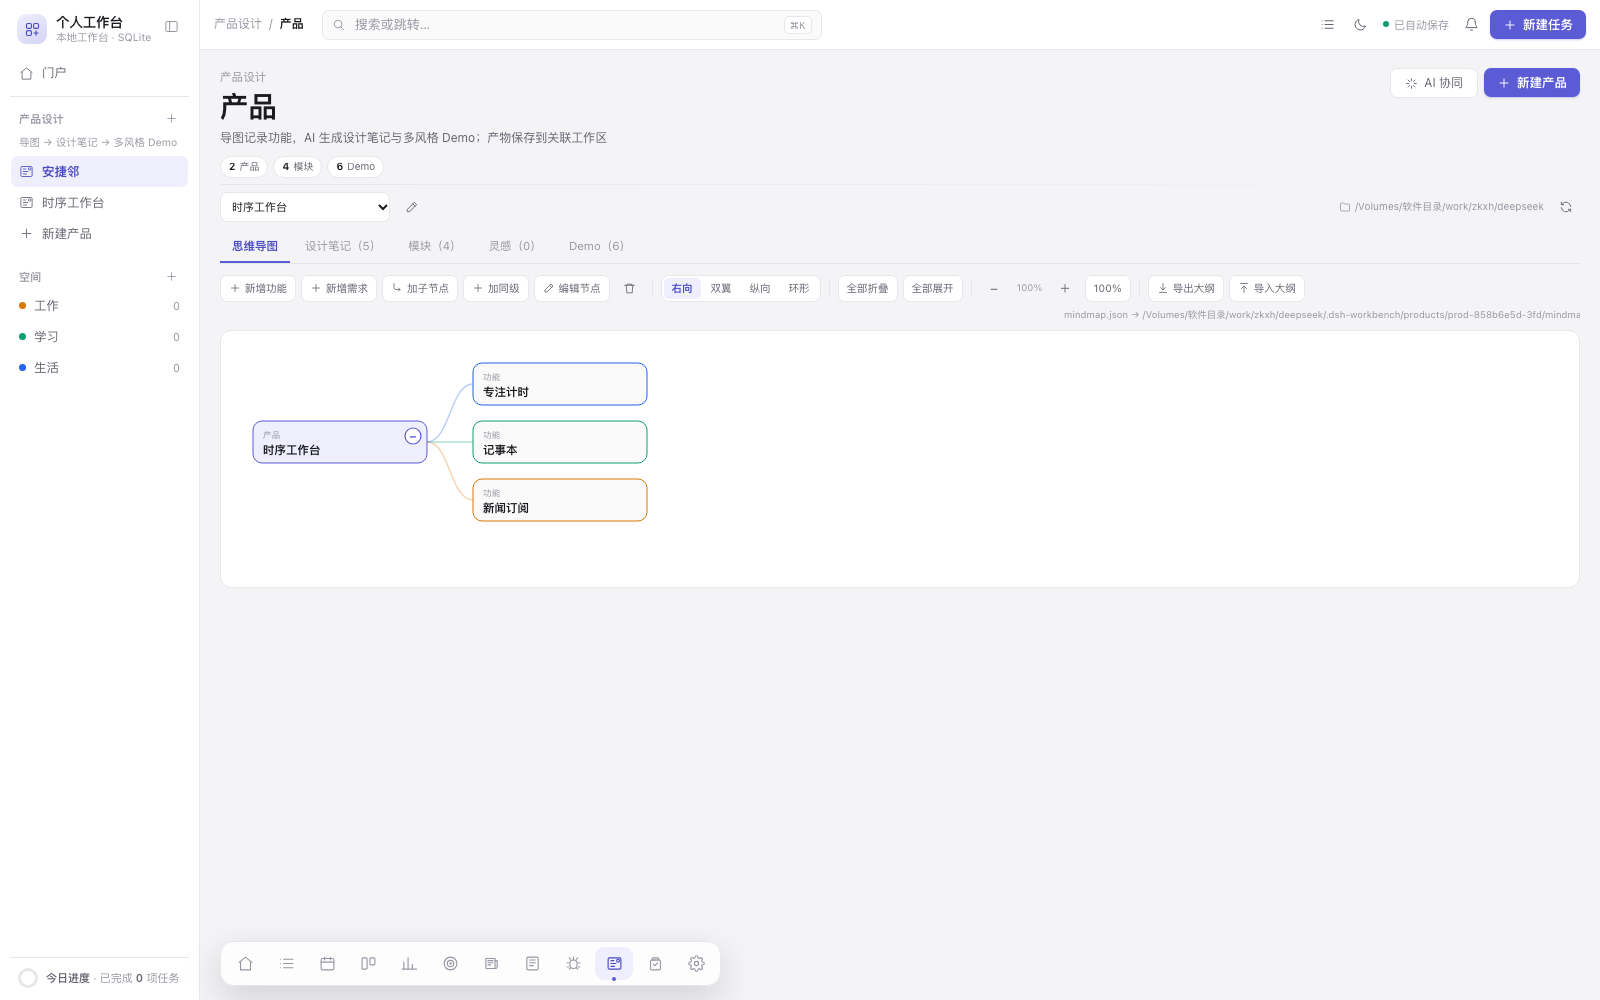Switch mind map layout to 纵向

click(760, 289)
